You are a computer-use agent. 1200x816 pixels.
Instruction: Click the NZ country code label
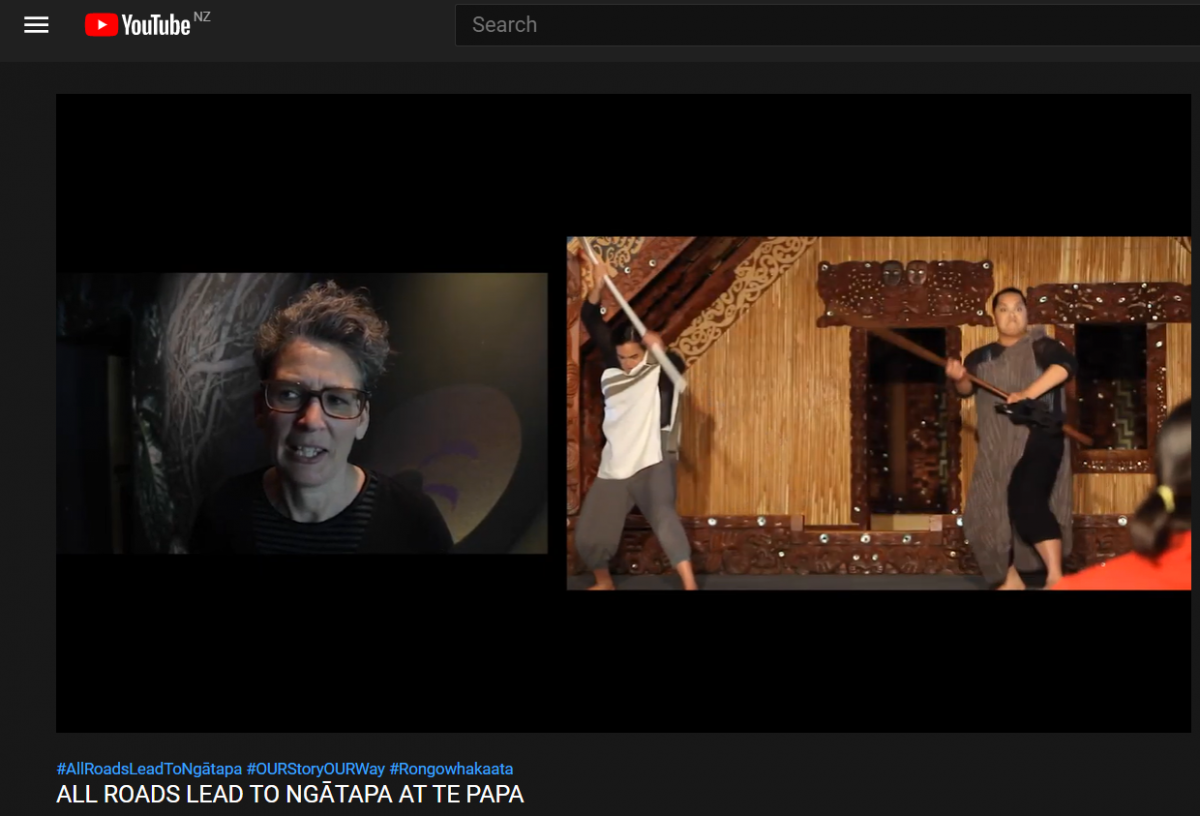[202, 16]
